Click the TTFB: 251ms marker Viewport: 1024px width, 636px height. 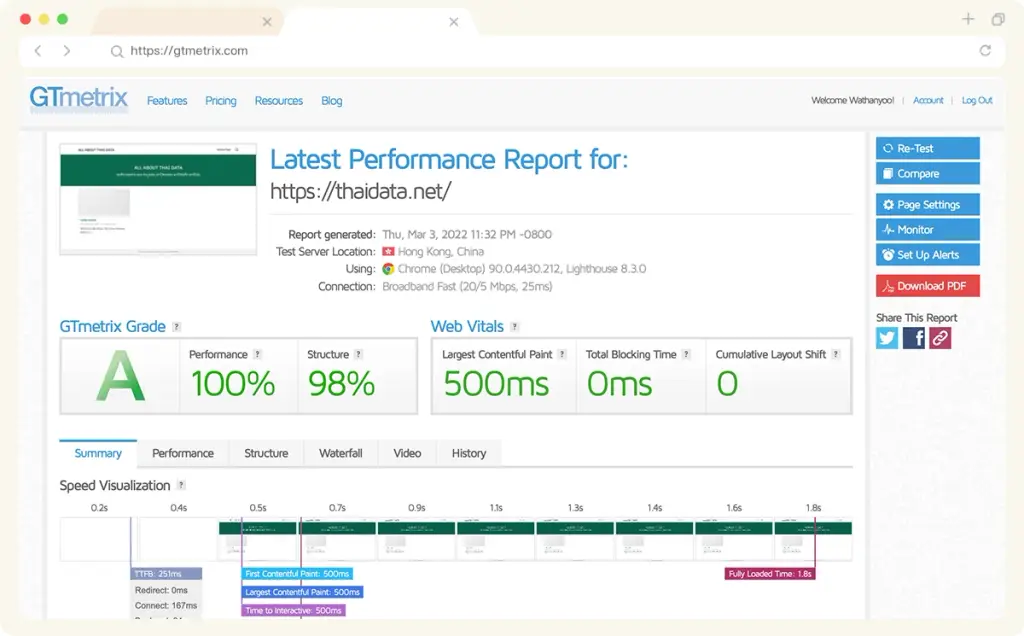(166, 574)
